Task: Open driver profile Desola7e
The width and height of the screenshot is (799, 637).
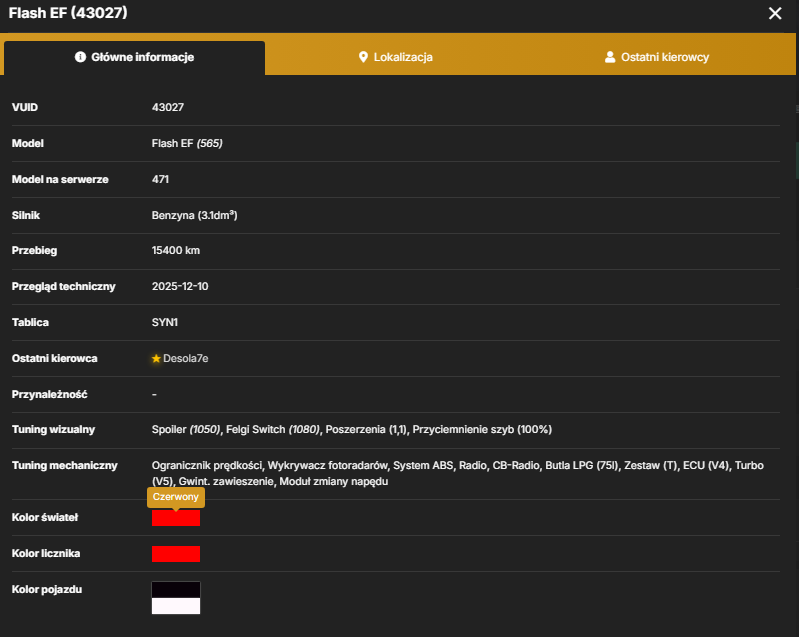Action: 185,358
